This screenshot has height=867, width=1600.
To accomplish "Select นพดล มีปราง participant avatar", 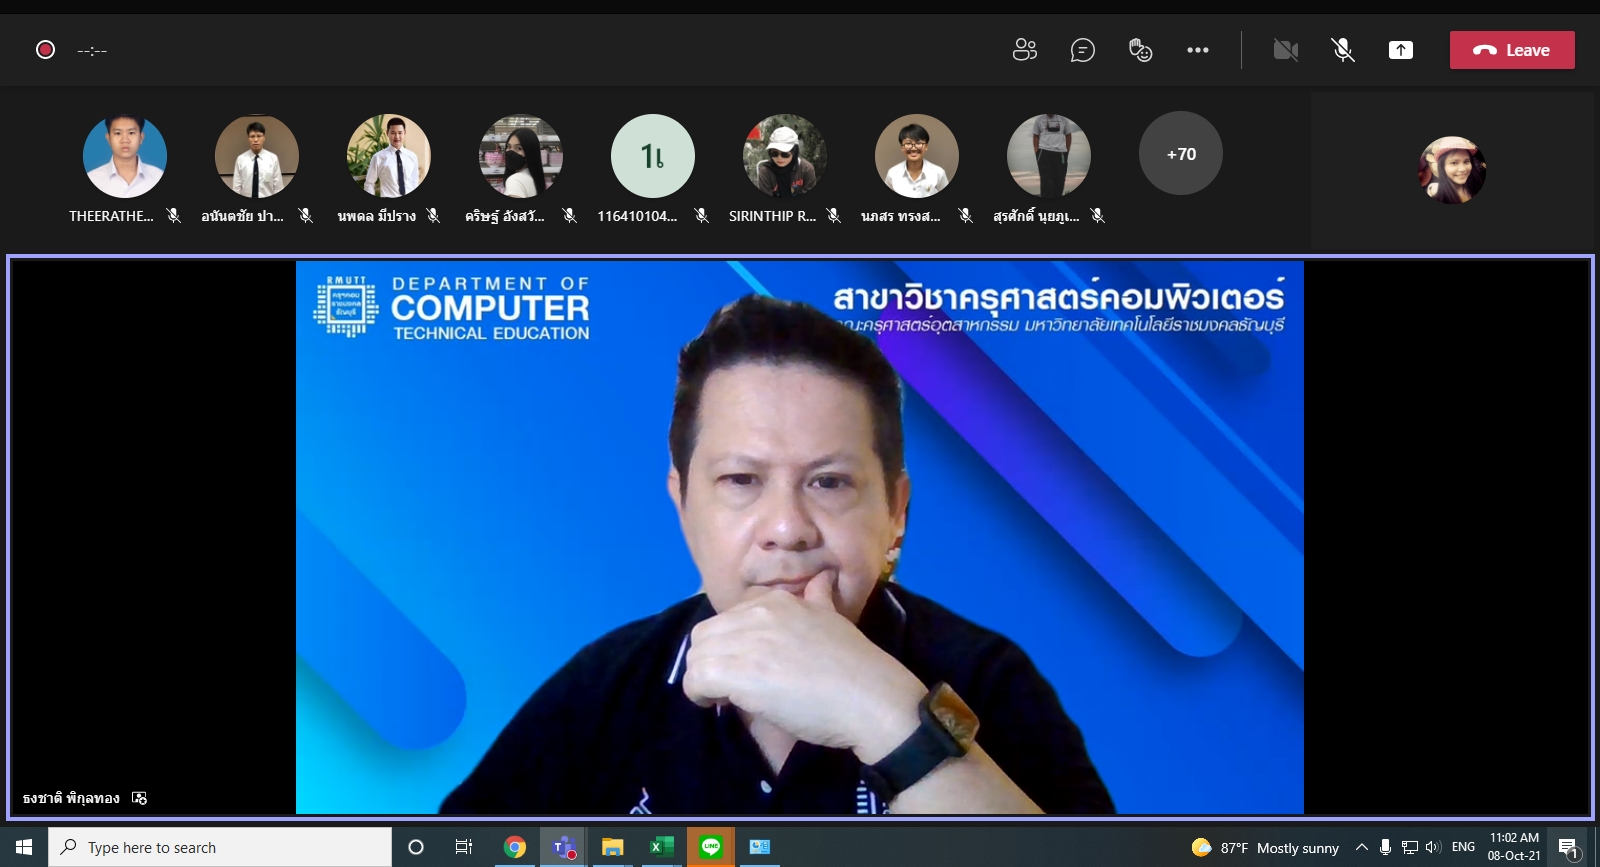I will (389, 156).
